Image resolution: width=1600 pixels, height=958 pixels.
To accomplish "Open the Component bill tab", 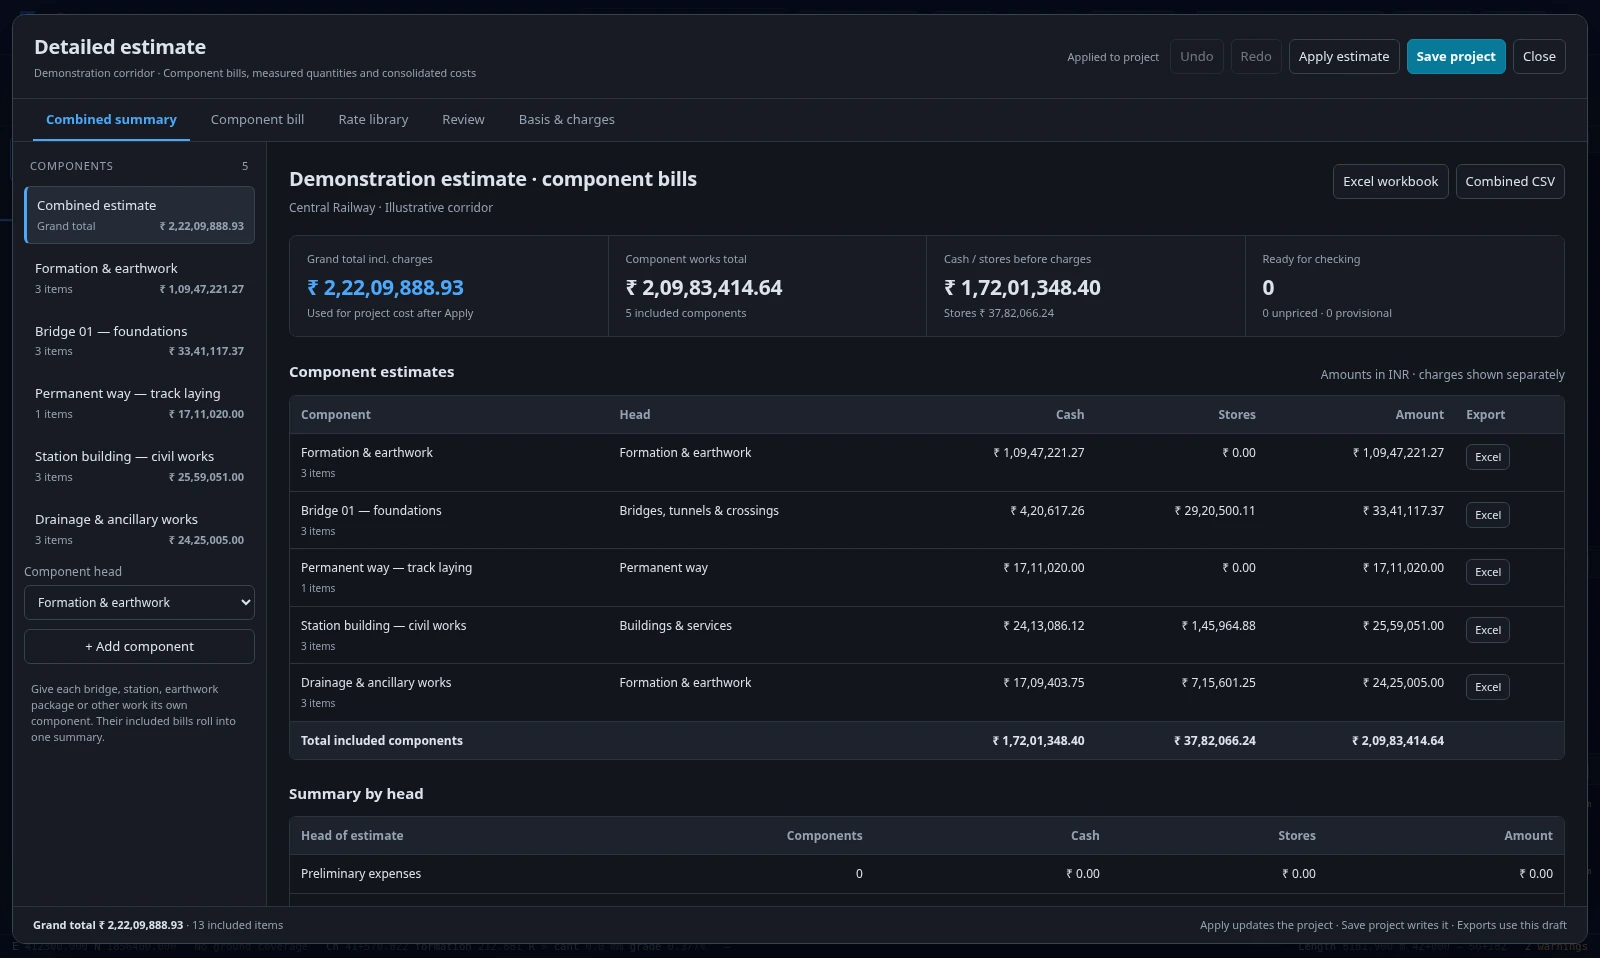I will 257,119.
